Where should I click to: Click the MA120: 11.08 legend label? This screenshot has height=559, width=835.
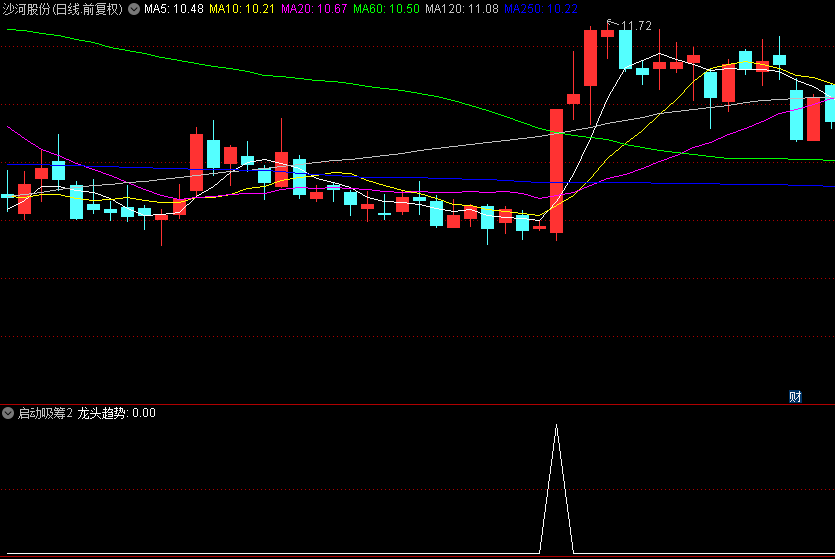(x=461, y=9)
